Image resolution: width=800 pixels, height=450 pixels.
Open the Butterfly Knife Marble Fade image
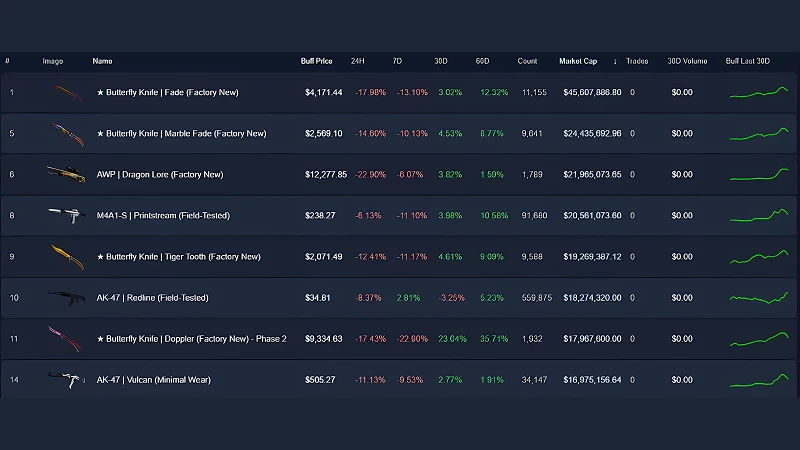click(x=68, y=134)
